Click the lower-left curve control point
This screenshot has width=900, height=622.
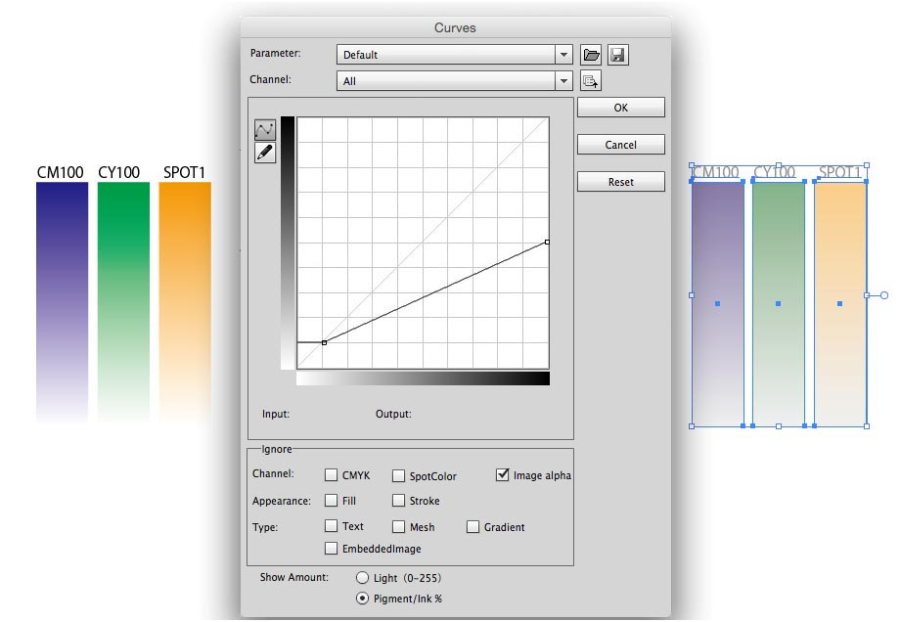pyautogui.click(x=323, y=342)
